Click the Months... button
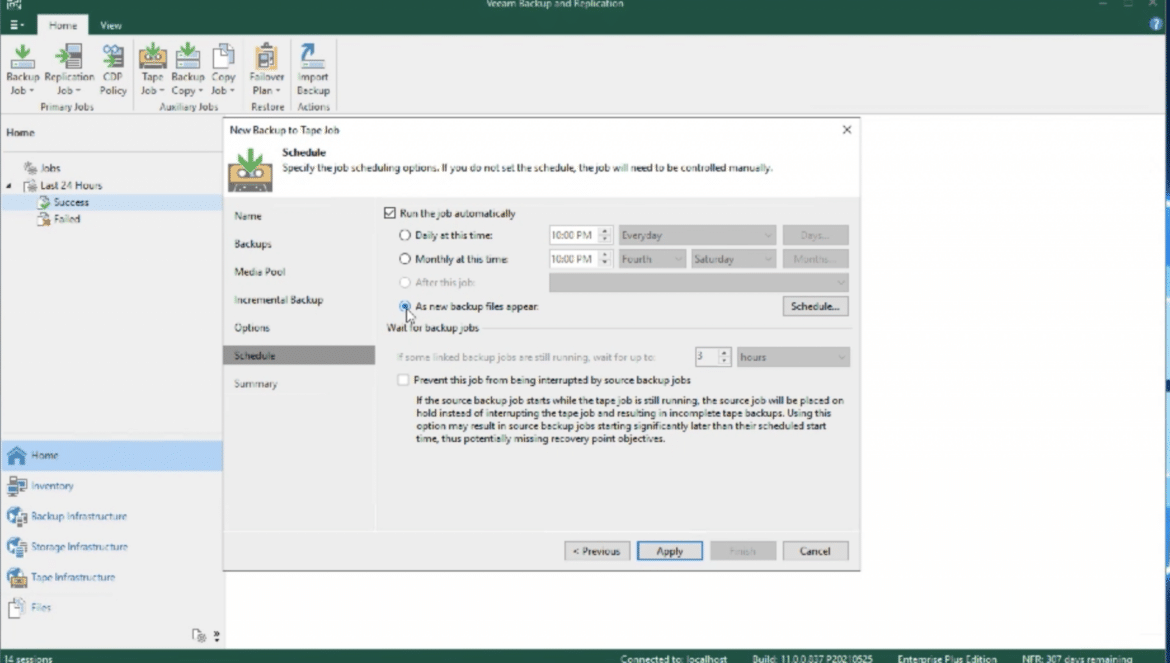 point(815,259)
